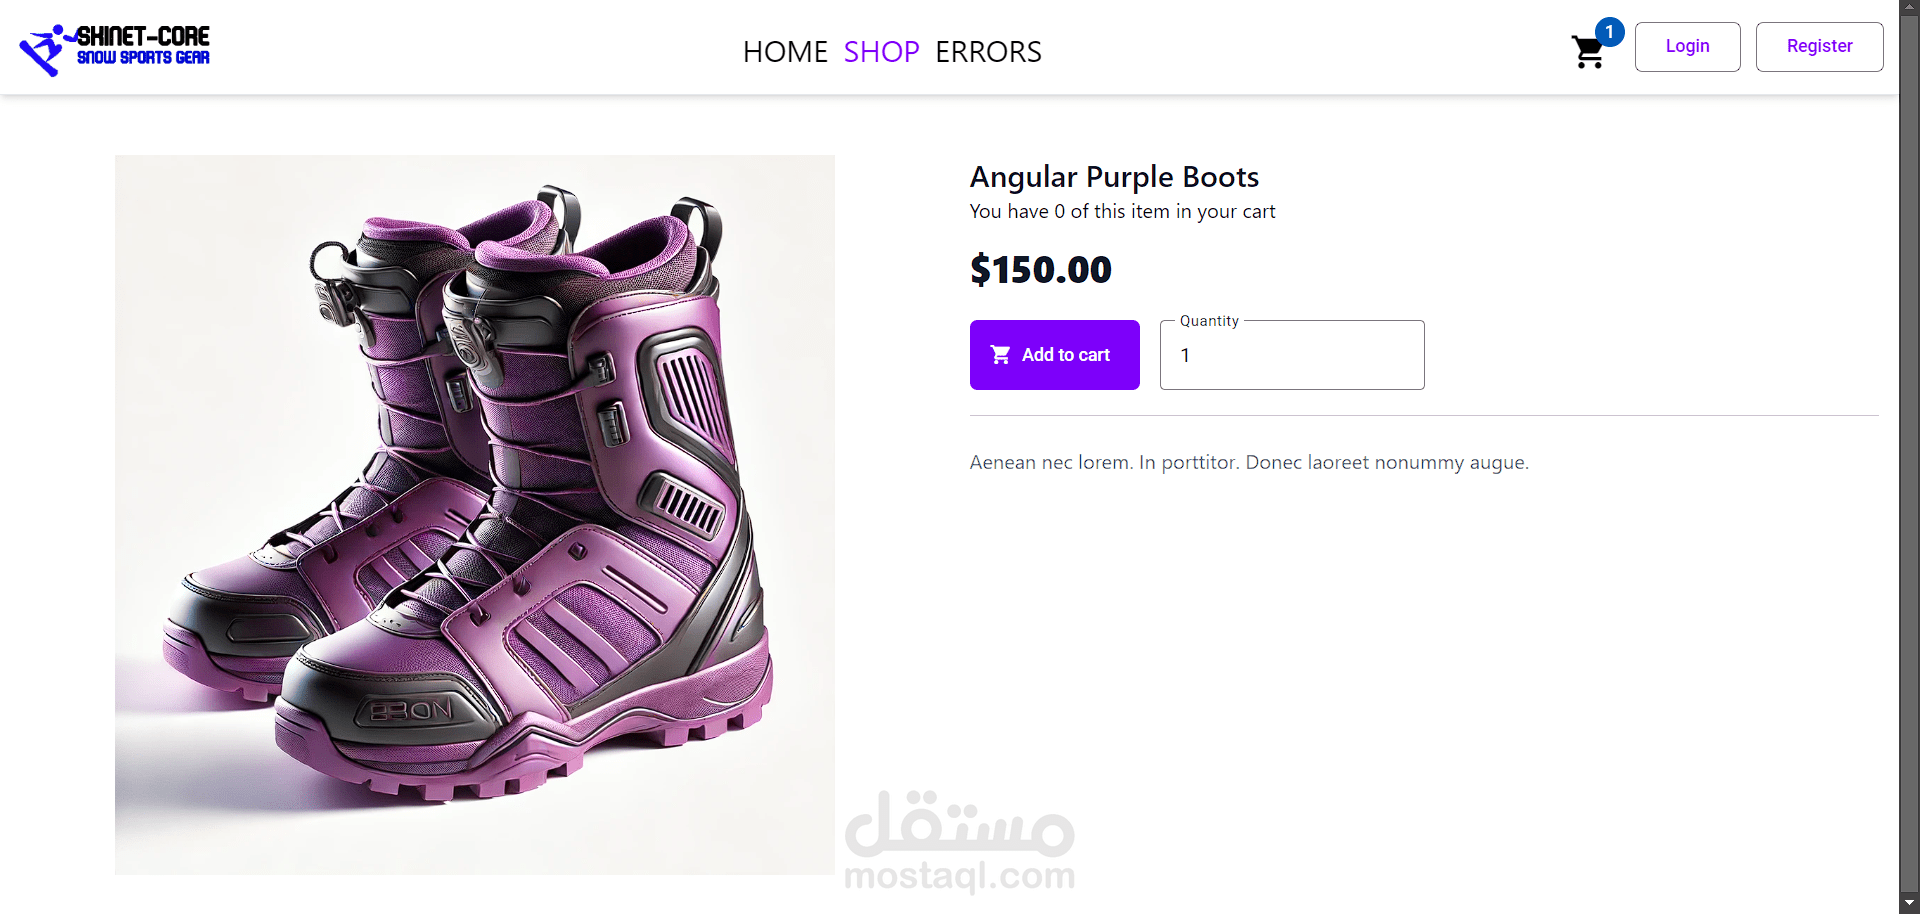1920x914 pixels.
Task: Open the shopping cart icon in header
Action: coord(1587,52)
